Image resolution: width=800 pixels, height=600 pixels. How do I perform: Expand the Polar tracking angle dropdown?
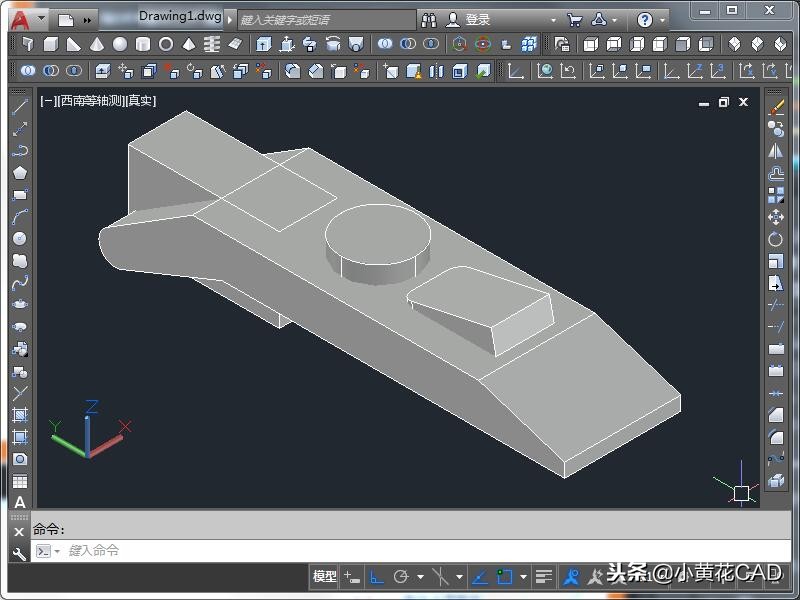click(x=419, y=577)
